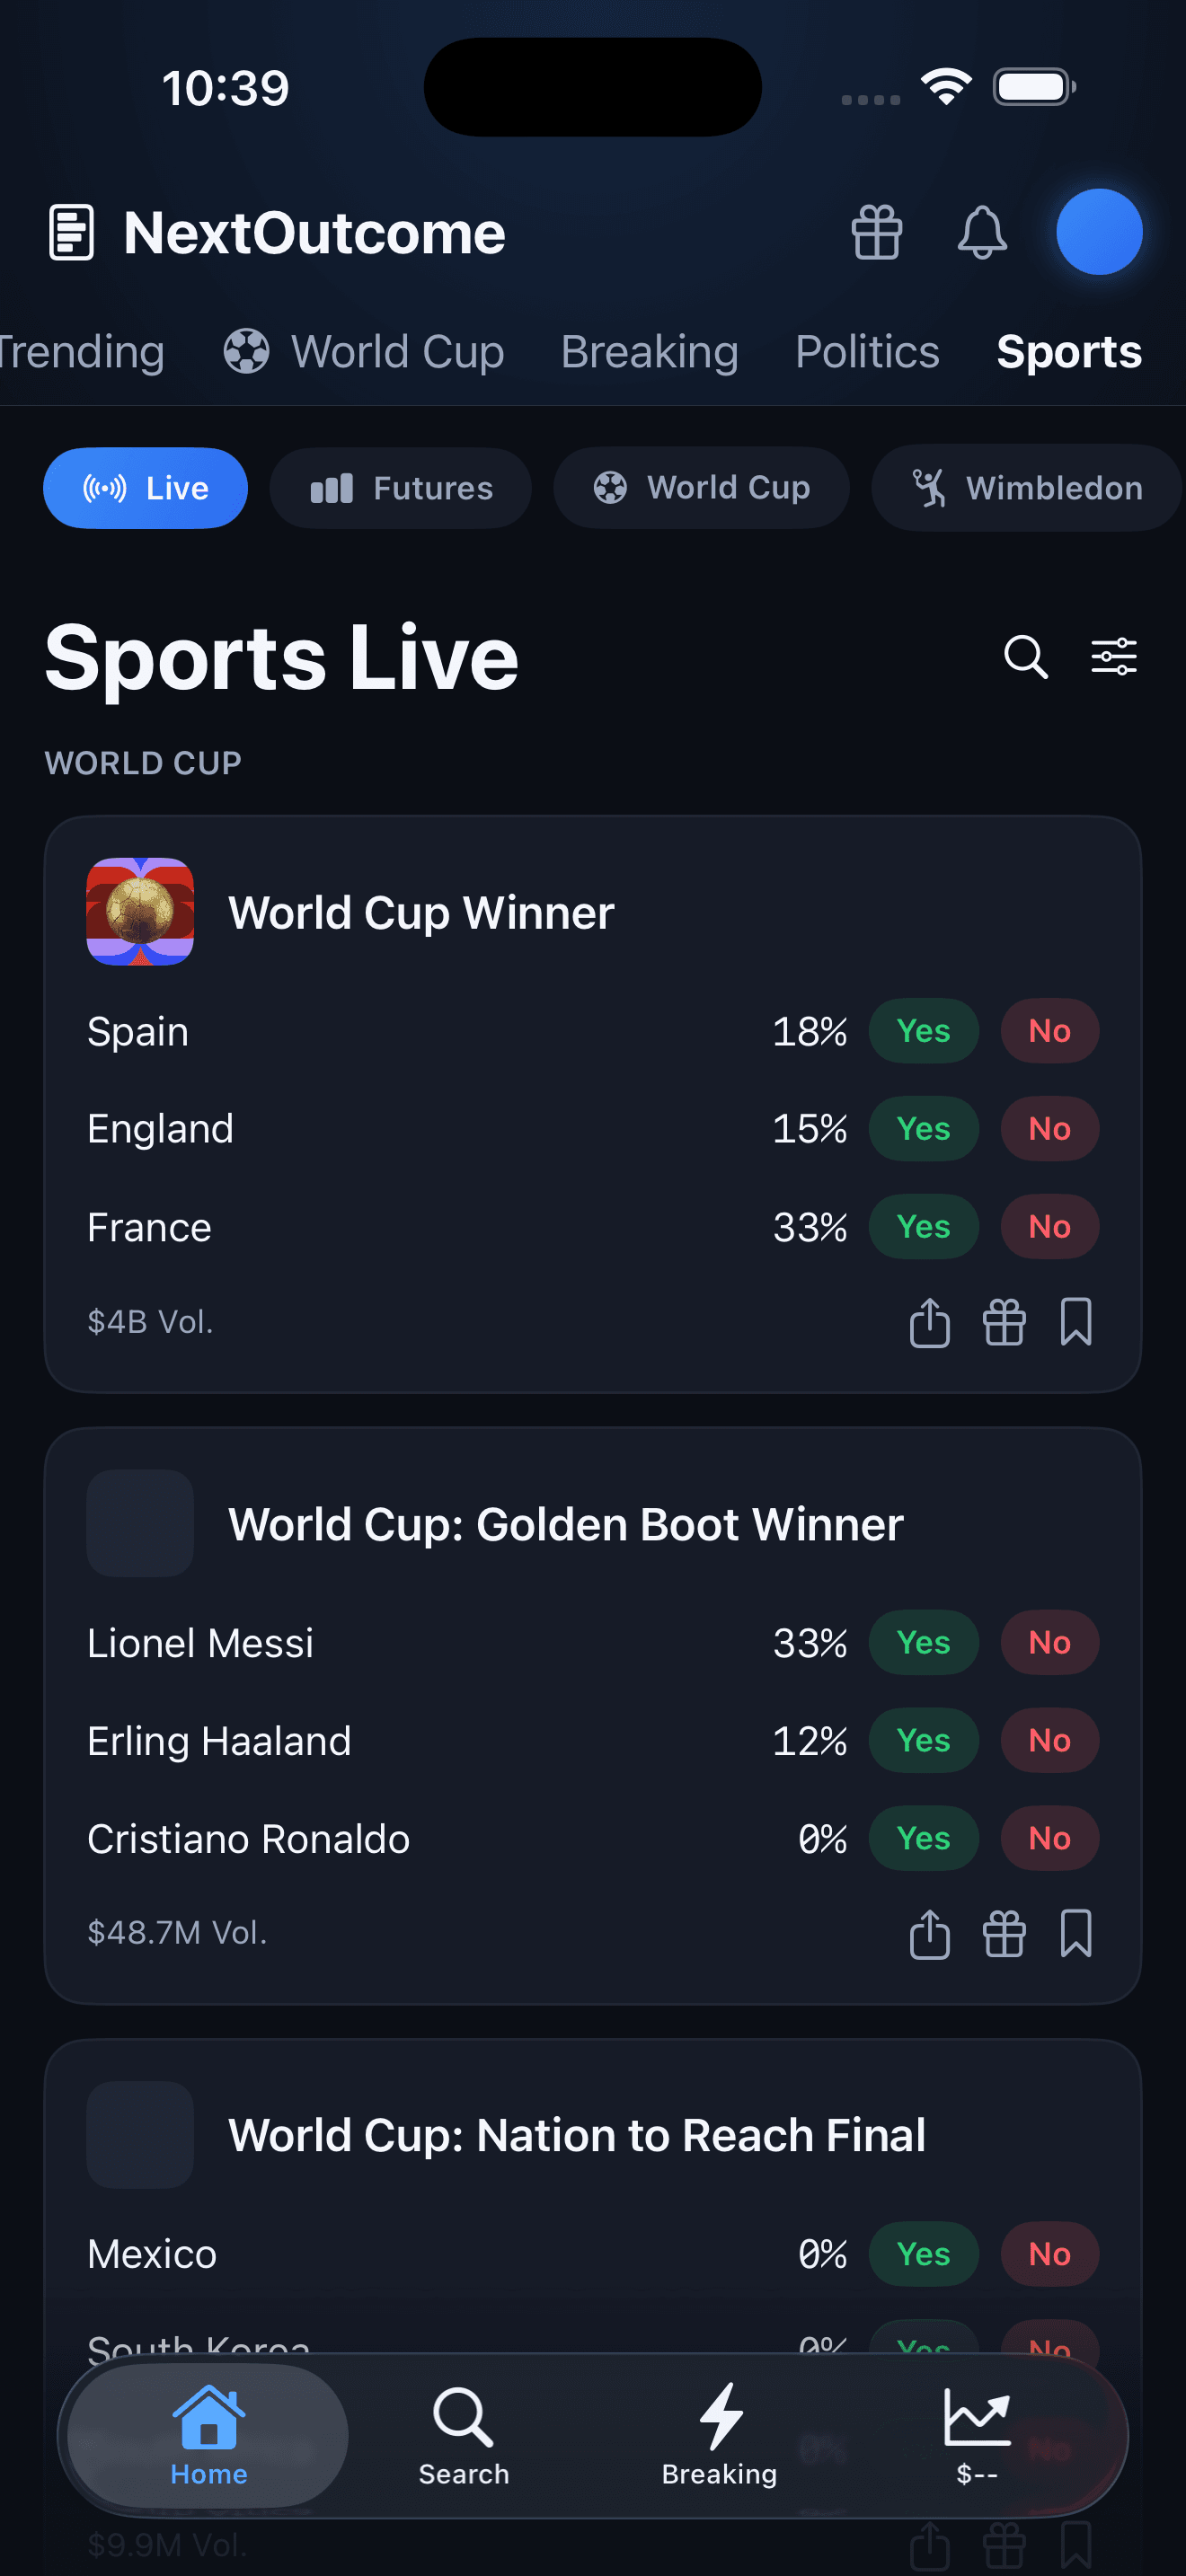Screen dimensions: 1186x2576
Task: Open the gift rewards icon in header
Action: point(877,232)
